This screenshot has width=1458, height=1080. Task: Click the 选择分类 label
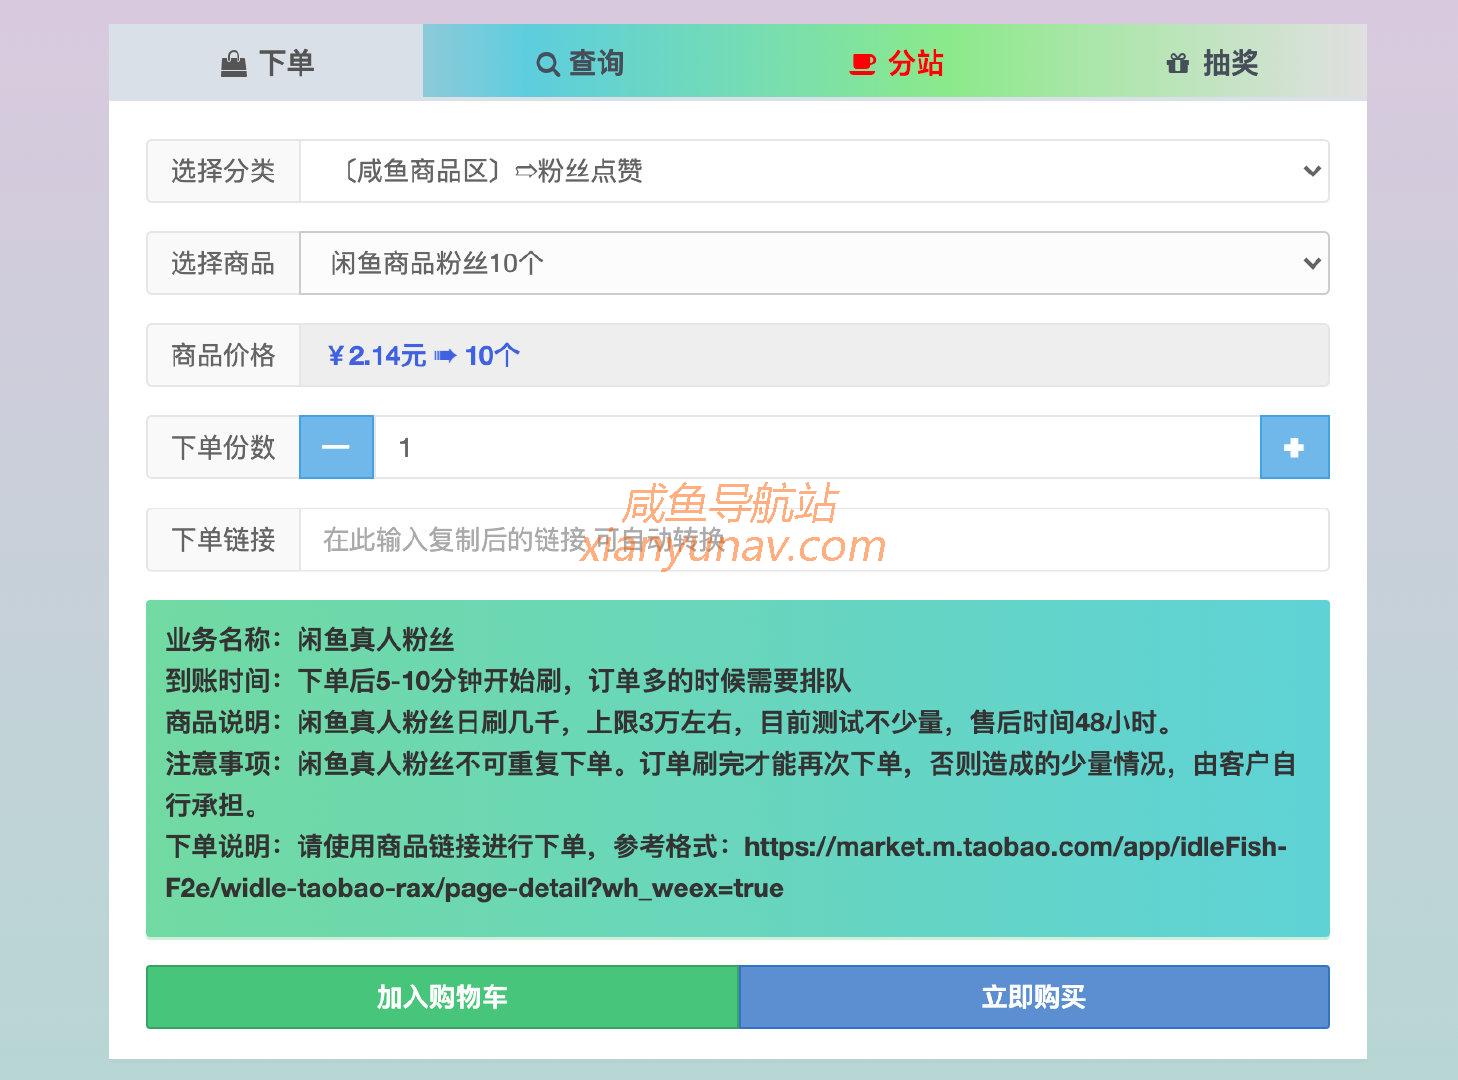pyautogui.click(x=223, y=171)
